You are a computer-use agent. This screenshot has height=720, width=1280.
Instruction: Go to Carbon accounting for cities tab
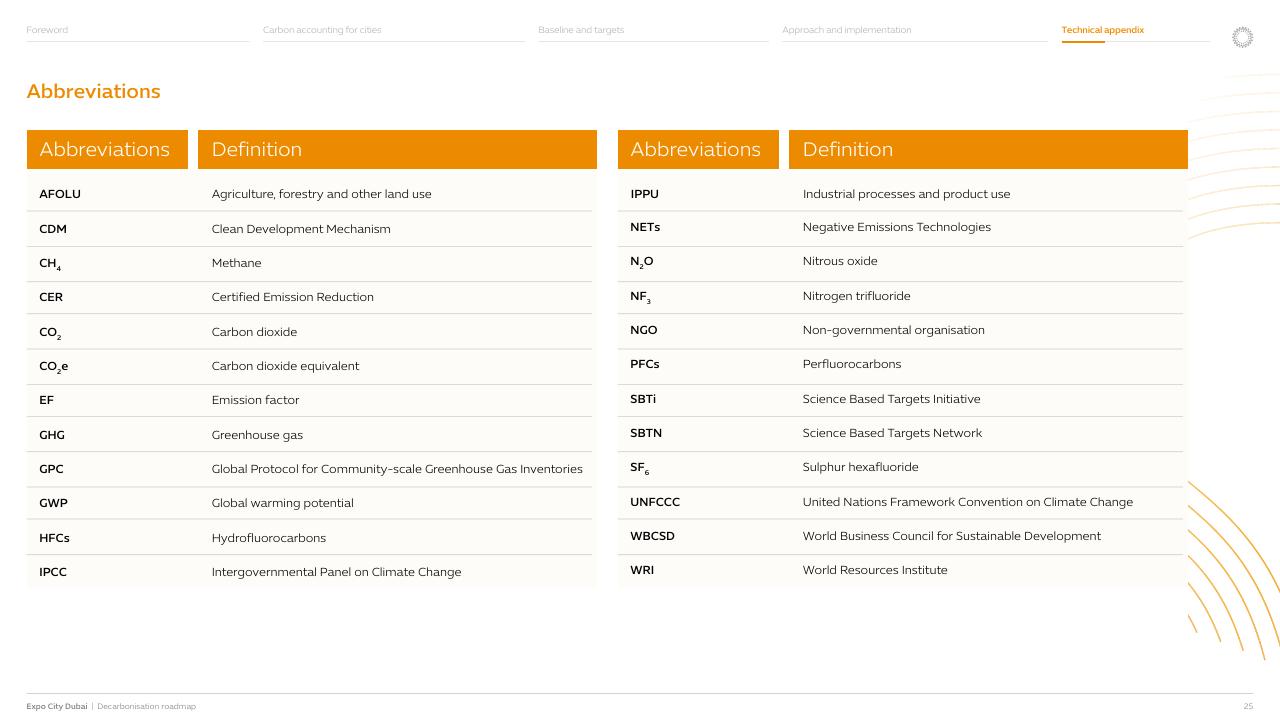pyautogui.click(x=322, y=30)
